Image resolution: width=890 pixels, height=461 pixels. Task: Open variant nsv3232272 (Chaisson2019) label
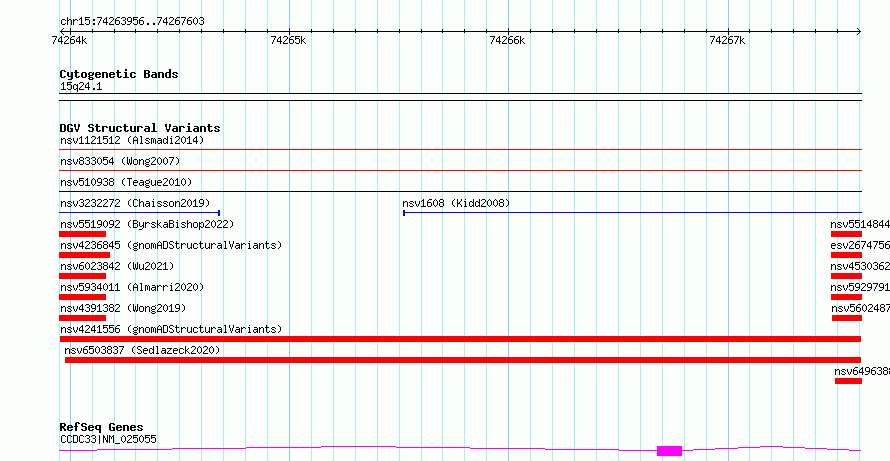point(135,203)
